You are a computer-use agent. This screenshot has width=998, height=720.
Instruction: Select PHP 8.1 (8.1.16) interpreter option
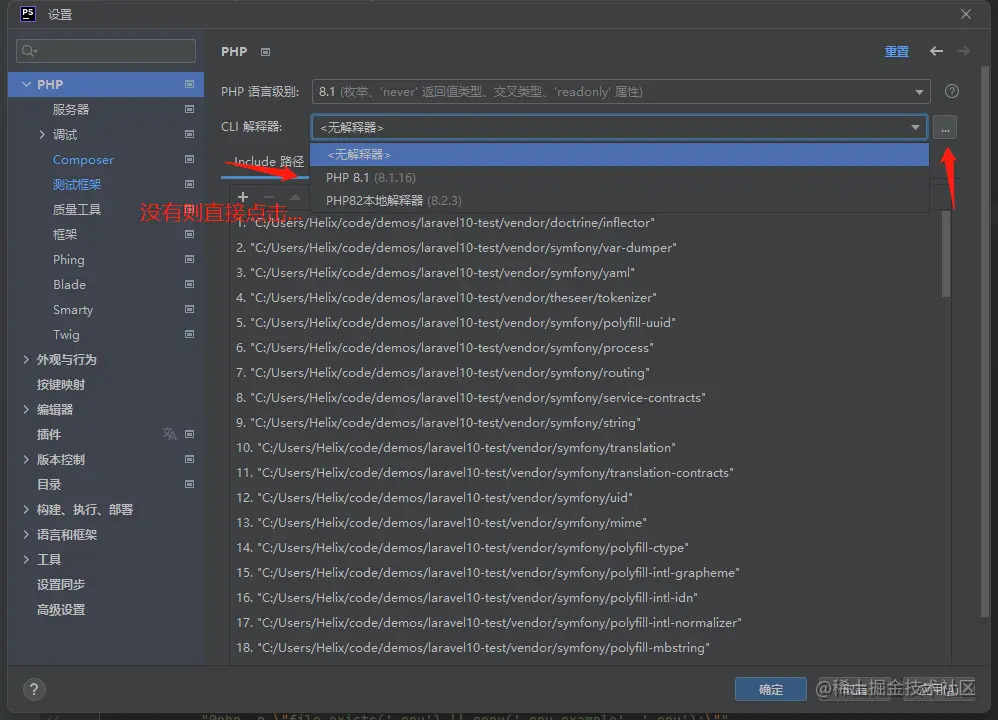(619, 178)
